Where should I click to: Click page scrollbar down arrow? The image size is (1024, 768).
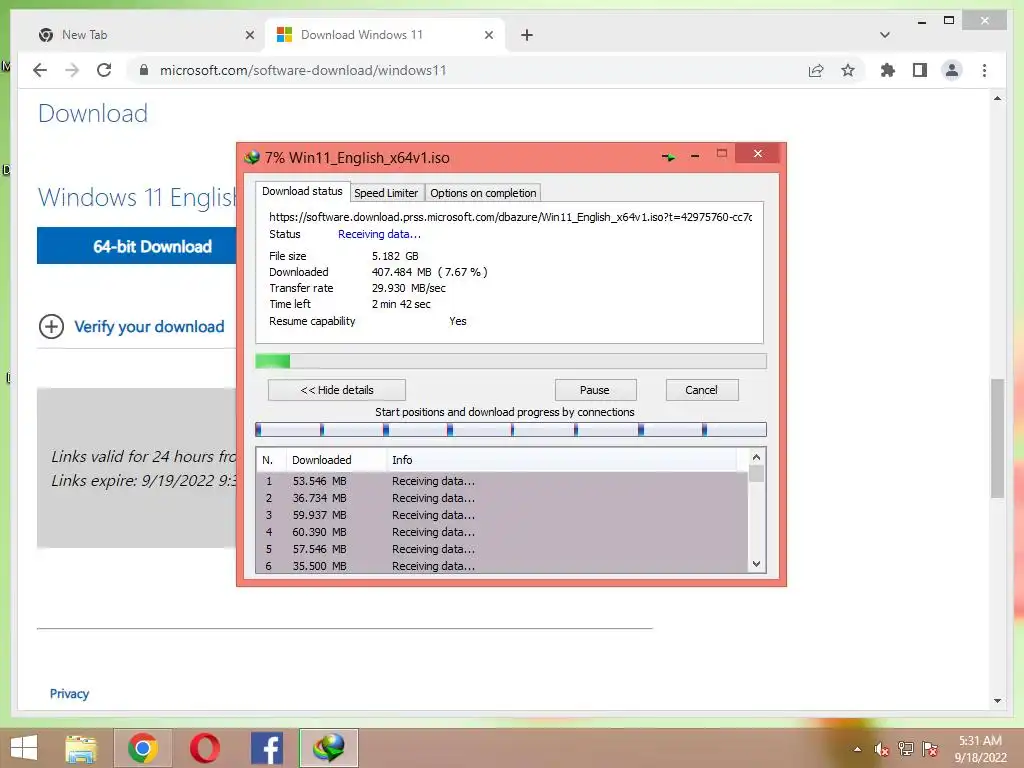[x=997, y=701]
